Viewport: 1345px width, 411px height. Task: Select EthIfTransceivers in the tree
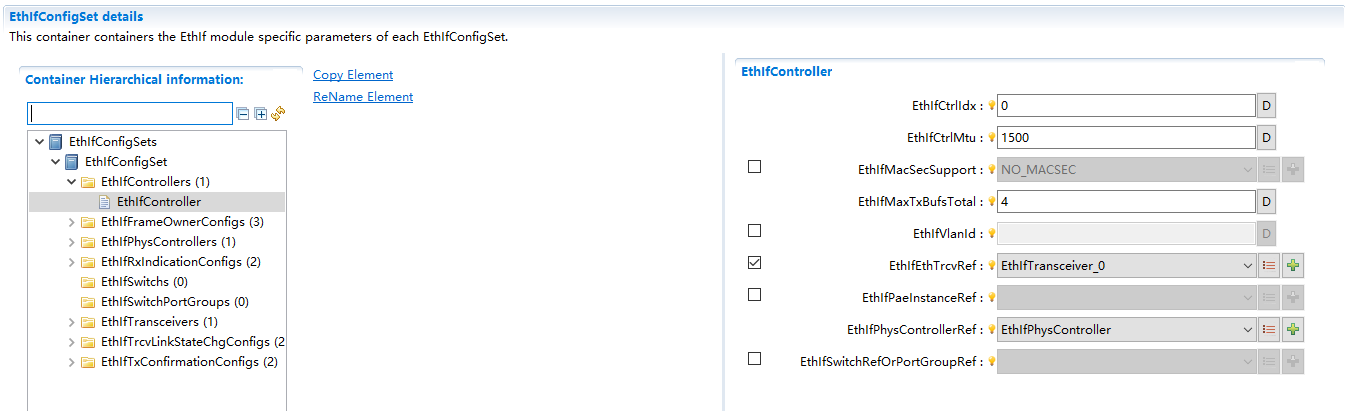pos(159,322)
